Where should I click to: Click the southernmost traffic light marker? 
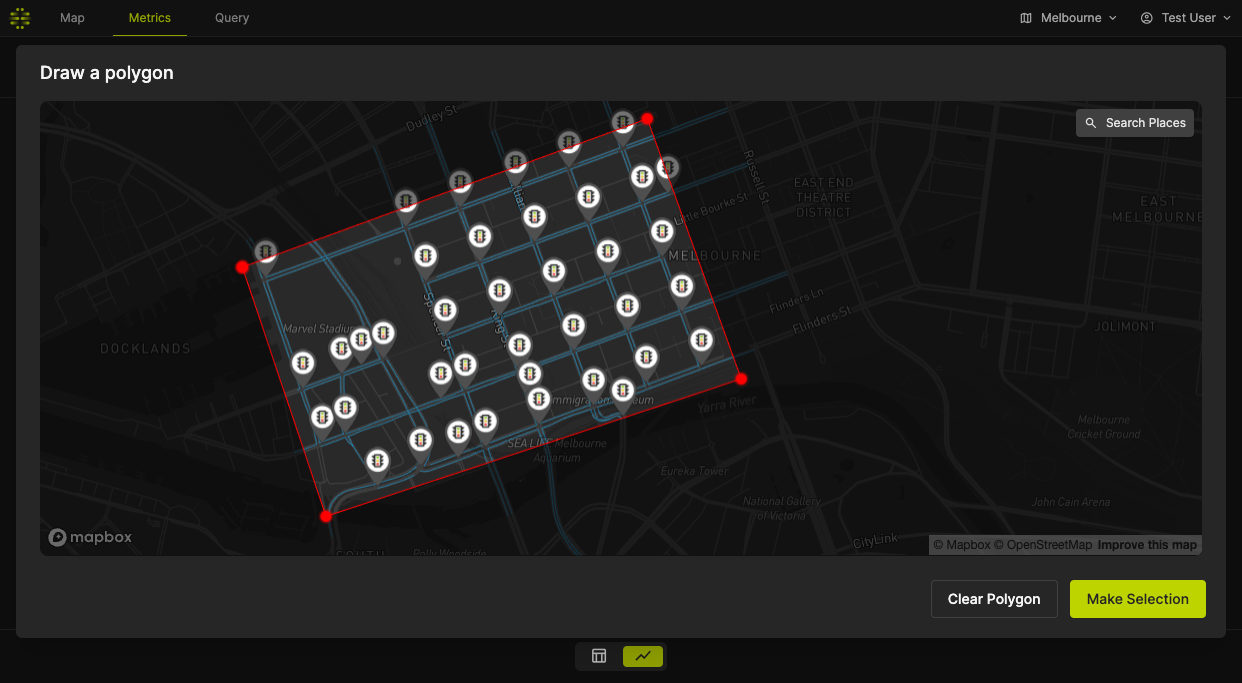click(x=377, y=461)
